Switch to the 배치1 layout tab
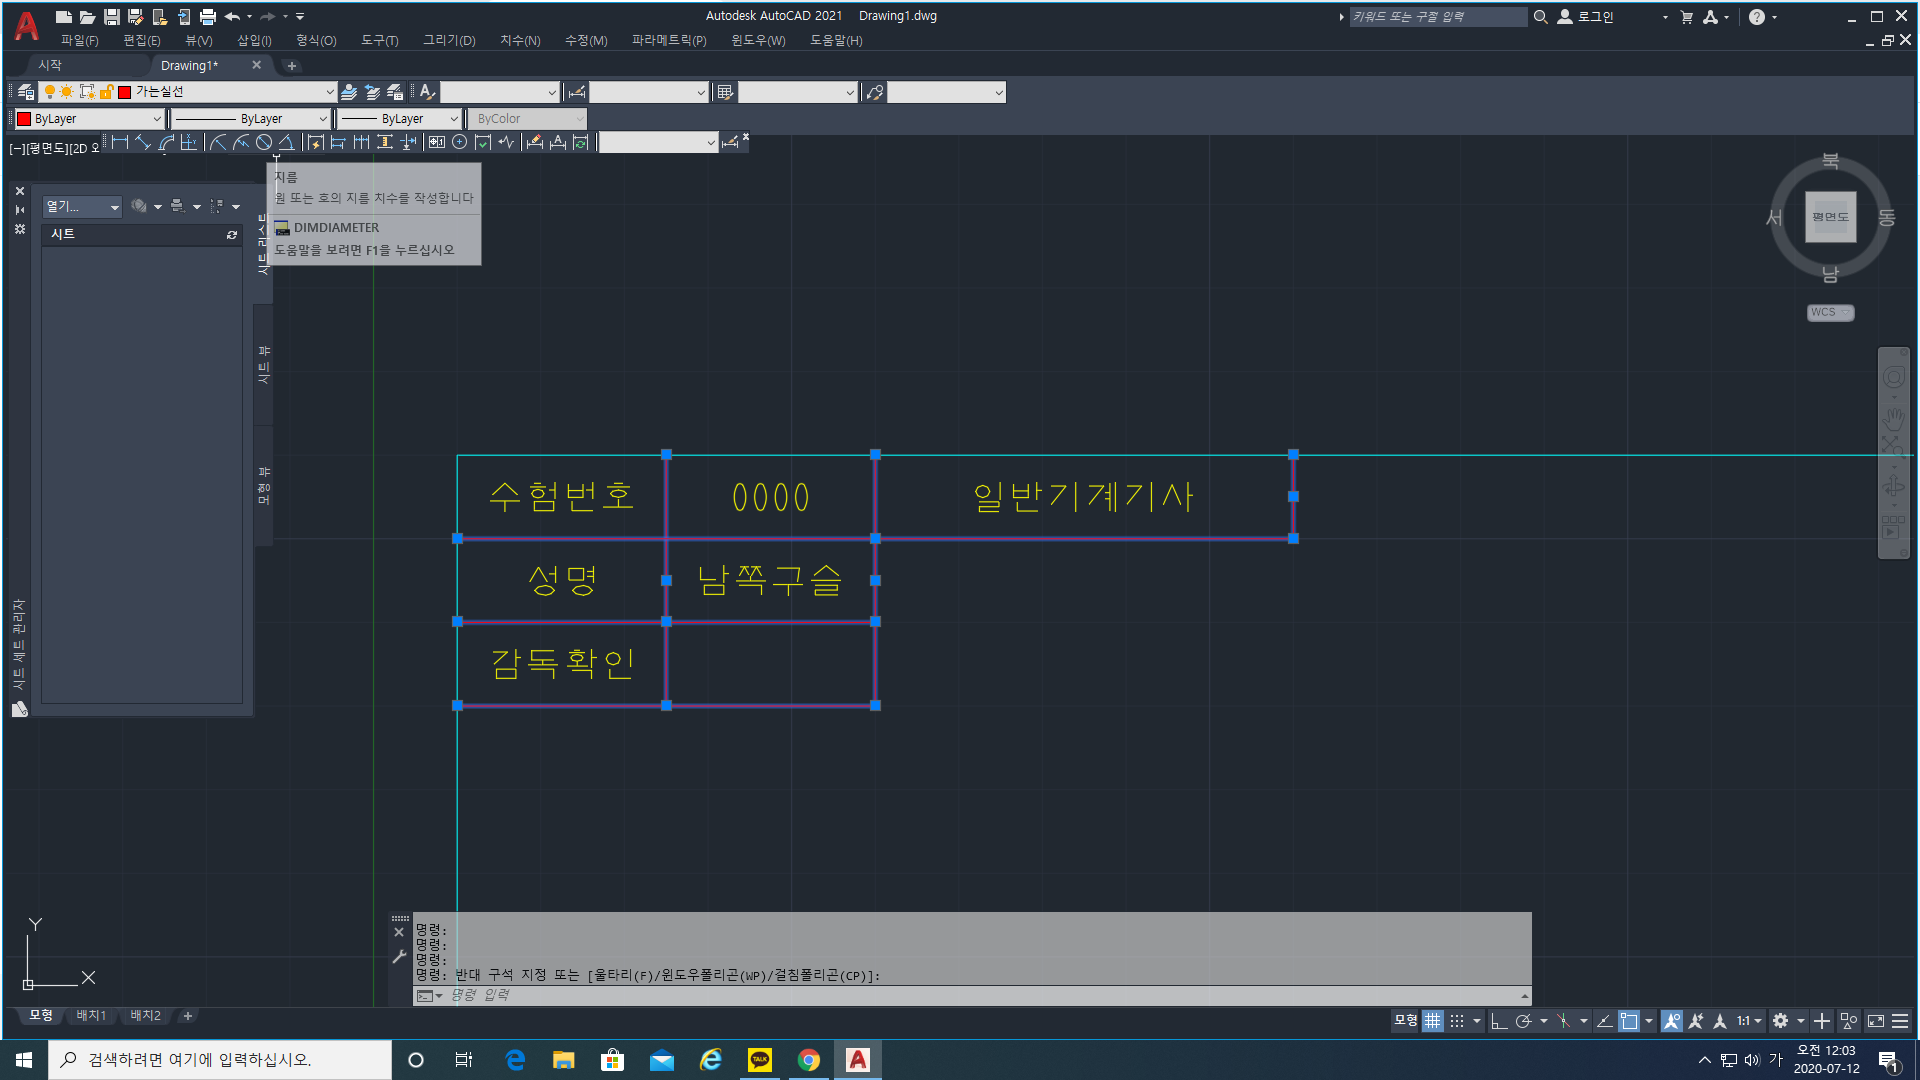 [x=91, y=1016]
